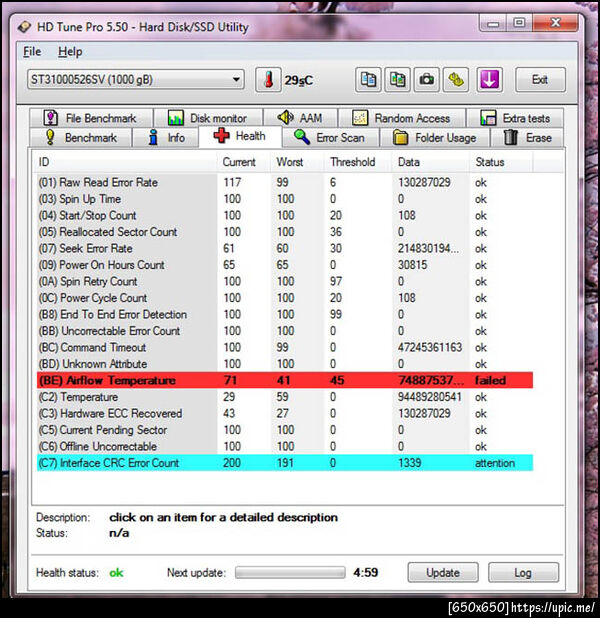Select the Unknown Attribute row

pyautogui.click(x=285, y=364)
